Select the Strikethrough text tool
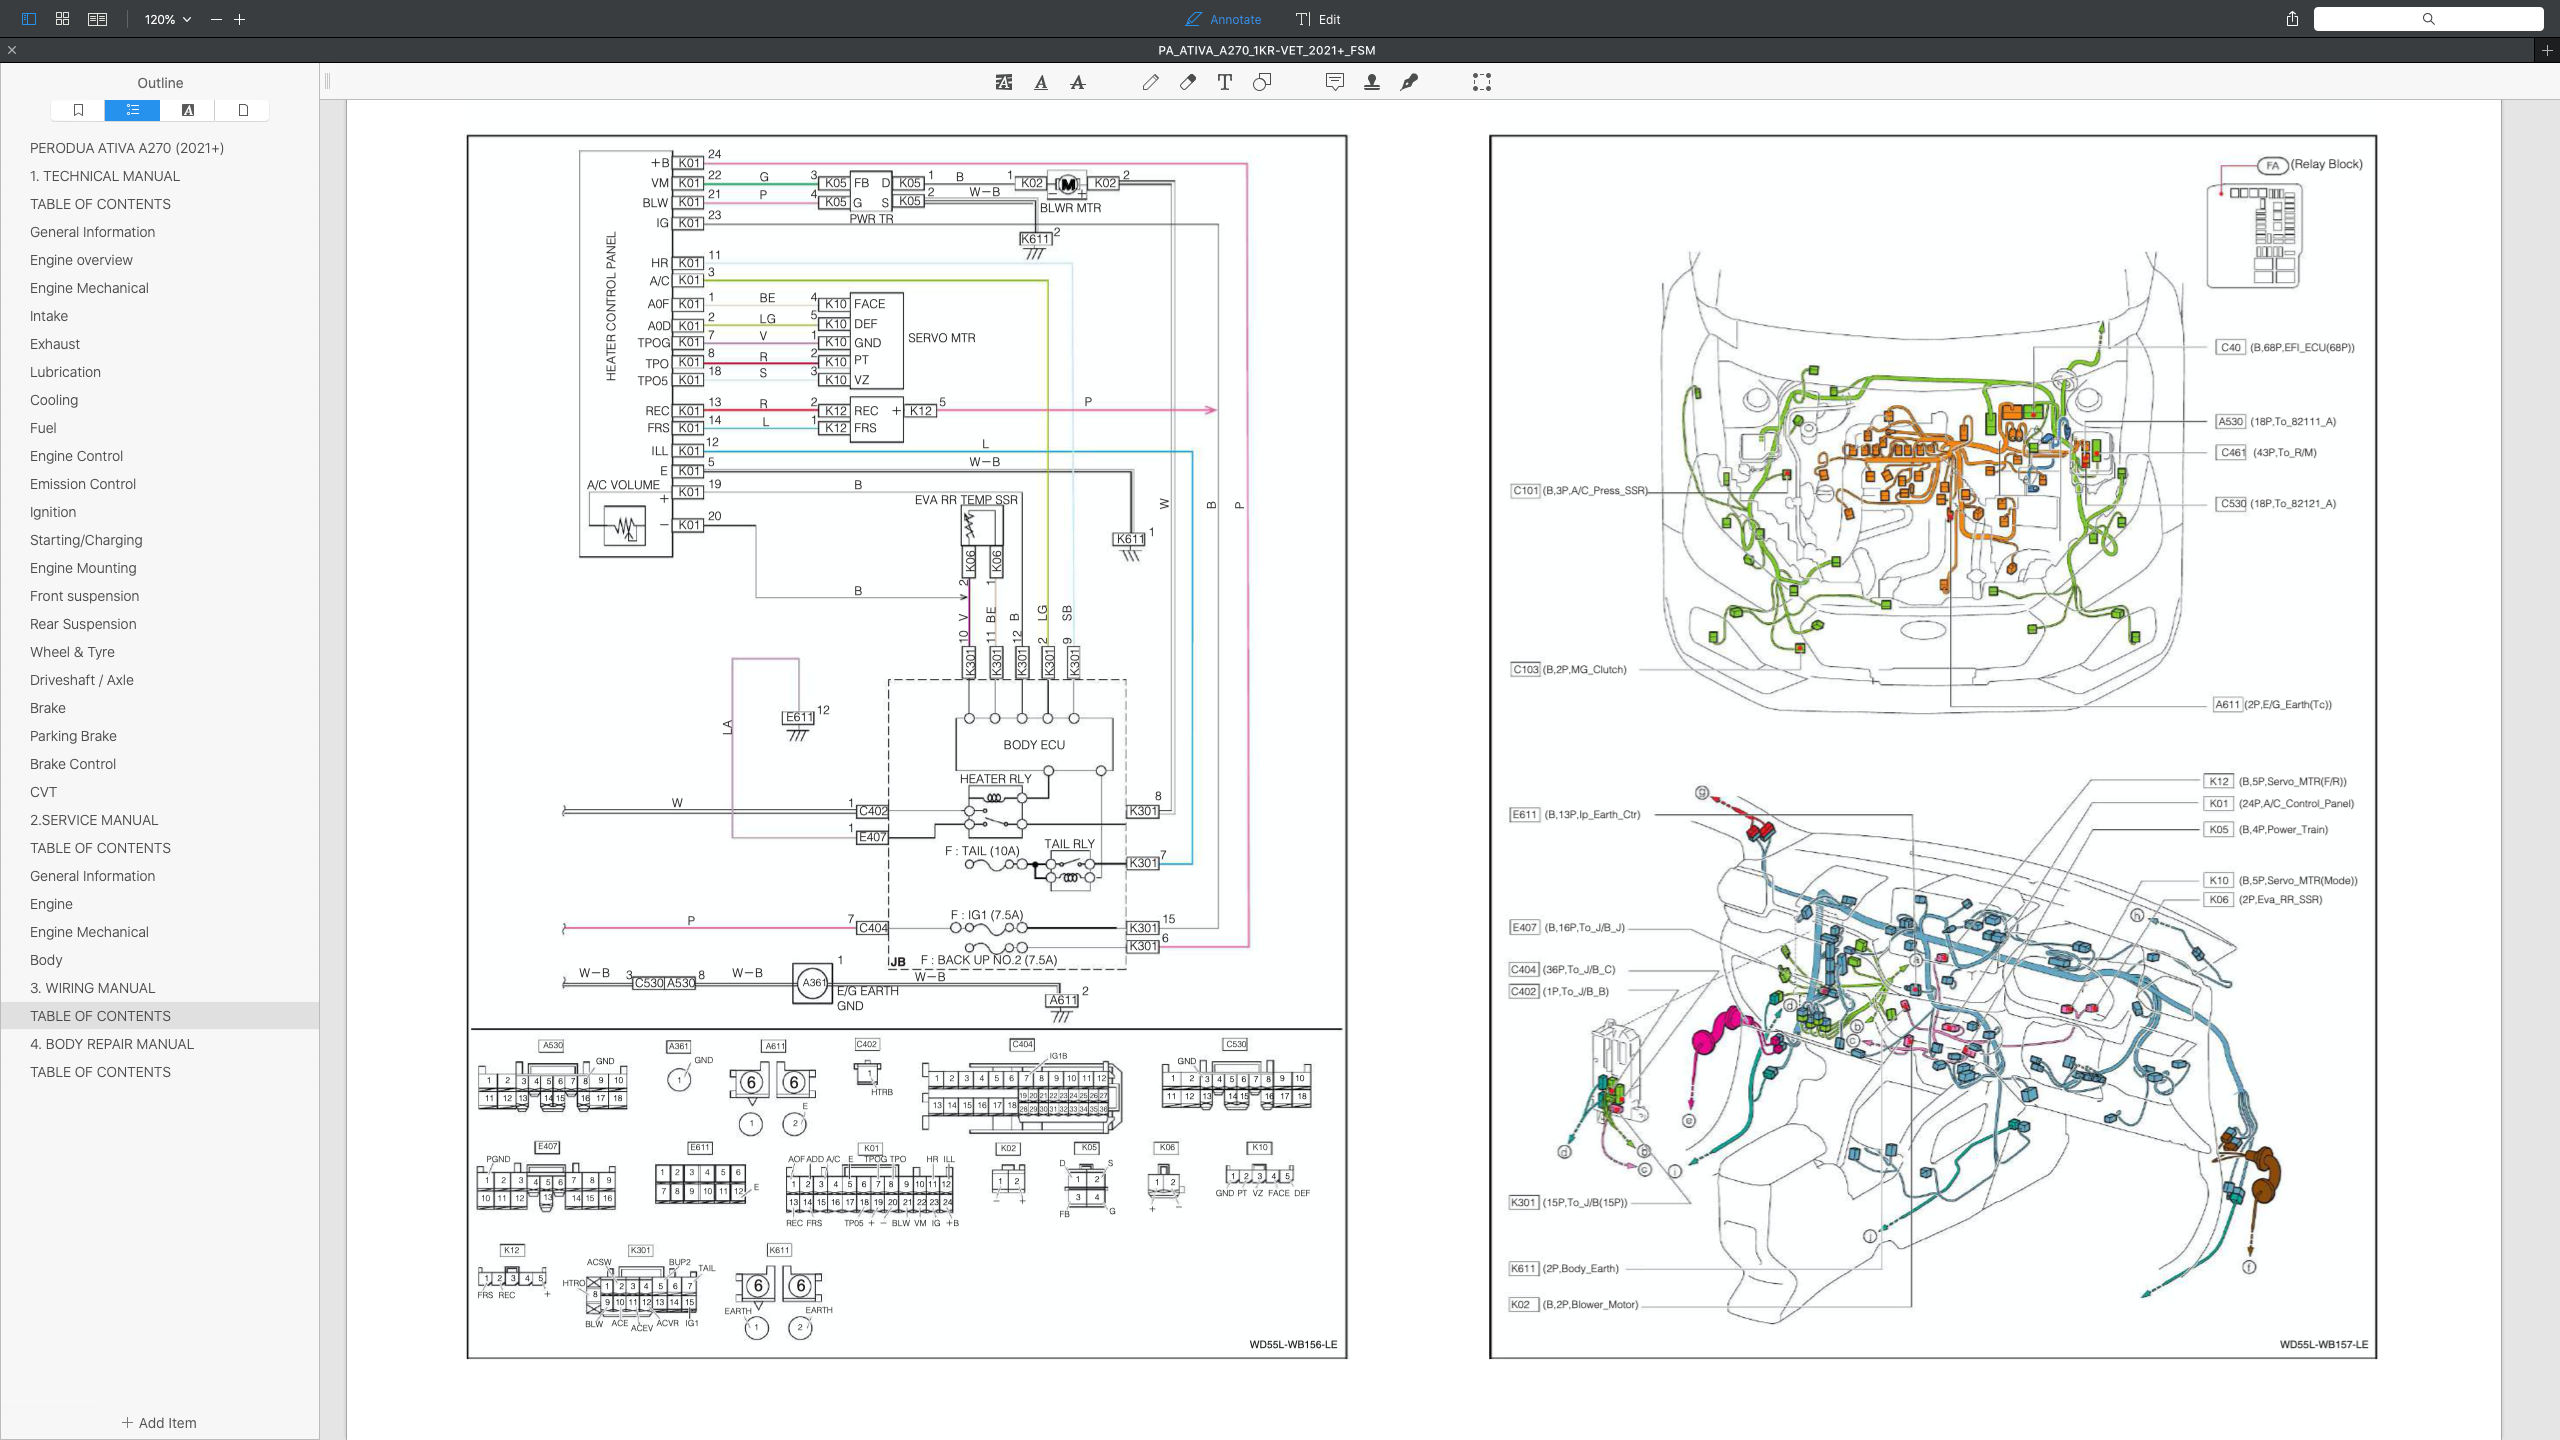This screenshot has width=2560, height=1440. pyautogui.click(x=1077, y=83)
